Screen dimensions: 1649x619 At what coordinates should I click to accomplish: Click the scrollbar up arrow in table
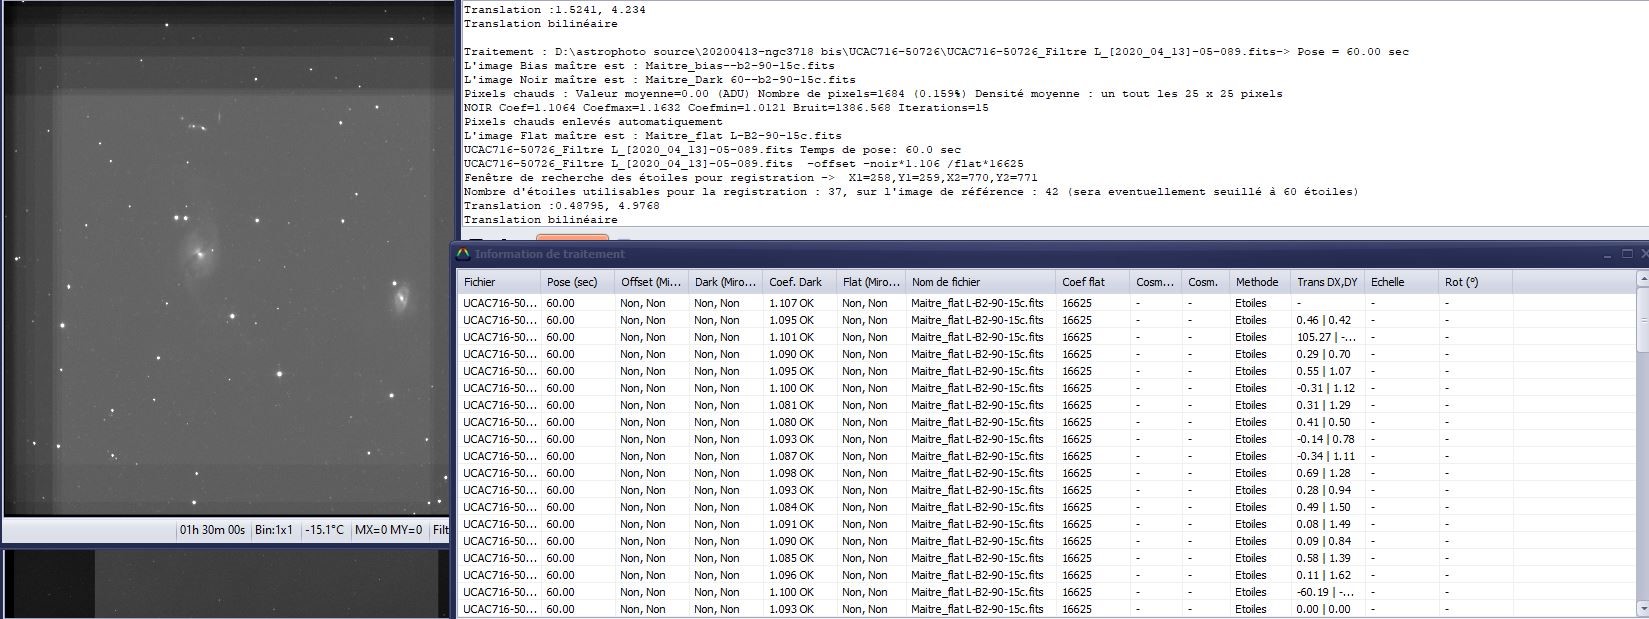coord(1642,278)
